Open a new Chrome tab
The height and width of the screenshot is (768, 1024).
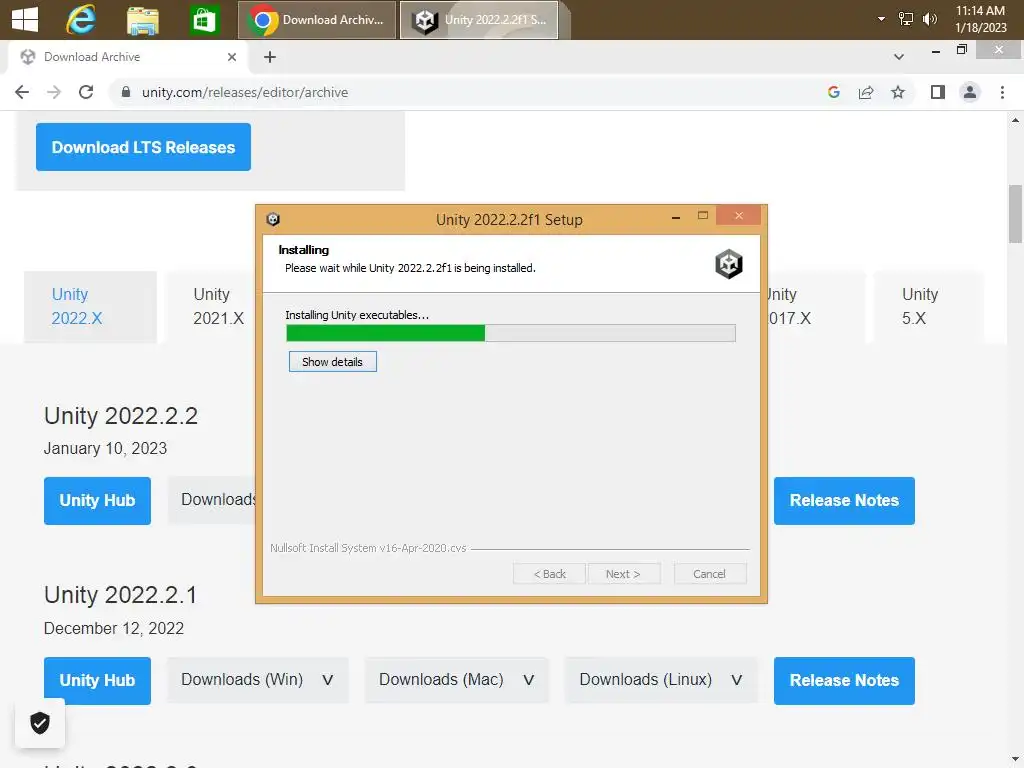tap(270, 57)
